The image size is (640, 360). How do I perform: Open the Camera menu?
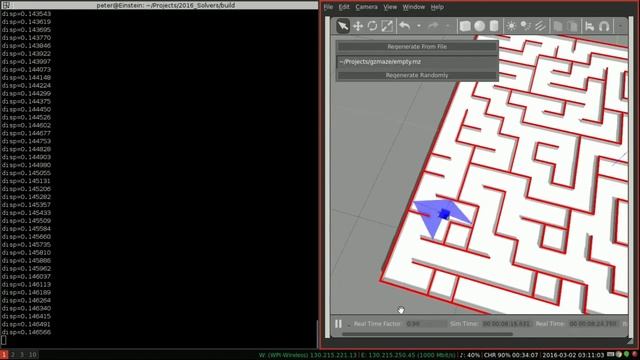click(366, 7)
